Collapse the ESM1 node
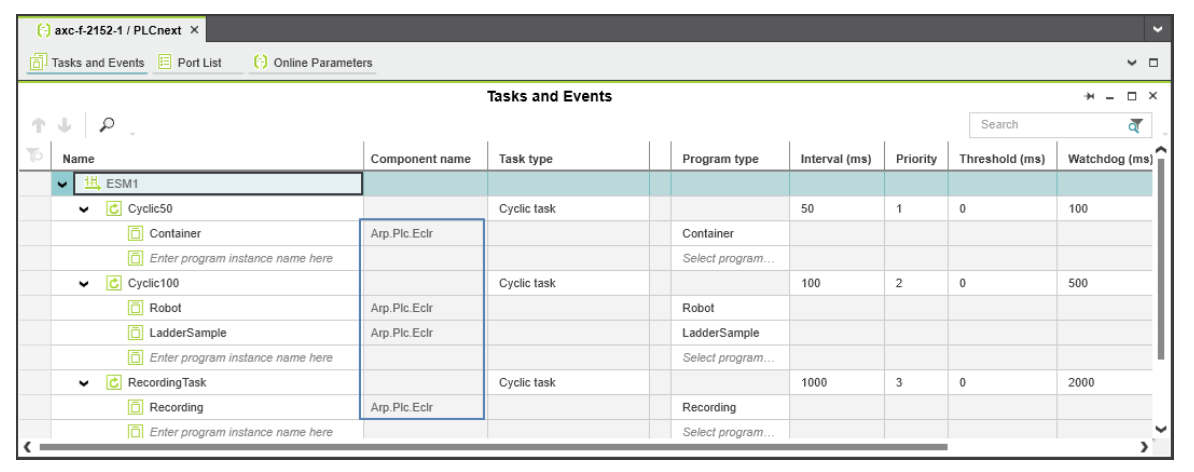Viewport: 1194px width, 472px height. 62,184
